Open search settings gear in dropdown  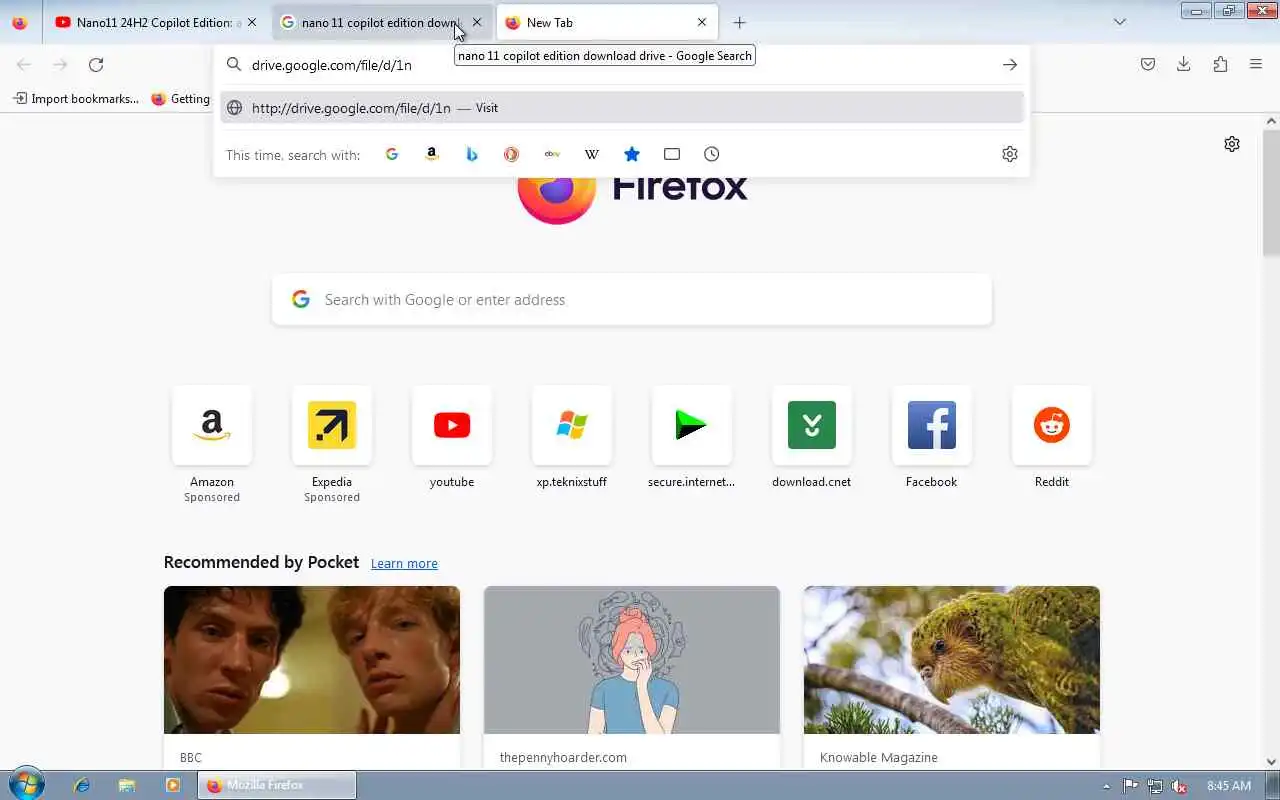[1010, 154]
